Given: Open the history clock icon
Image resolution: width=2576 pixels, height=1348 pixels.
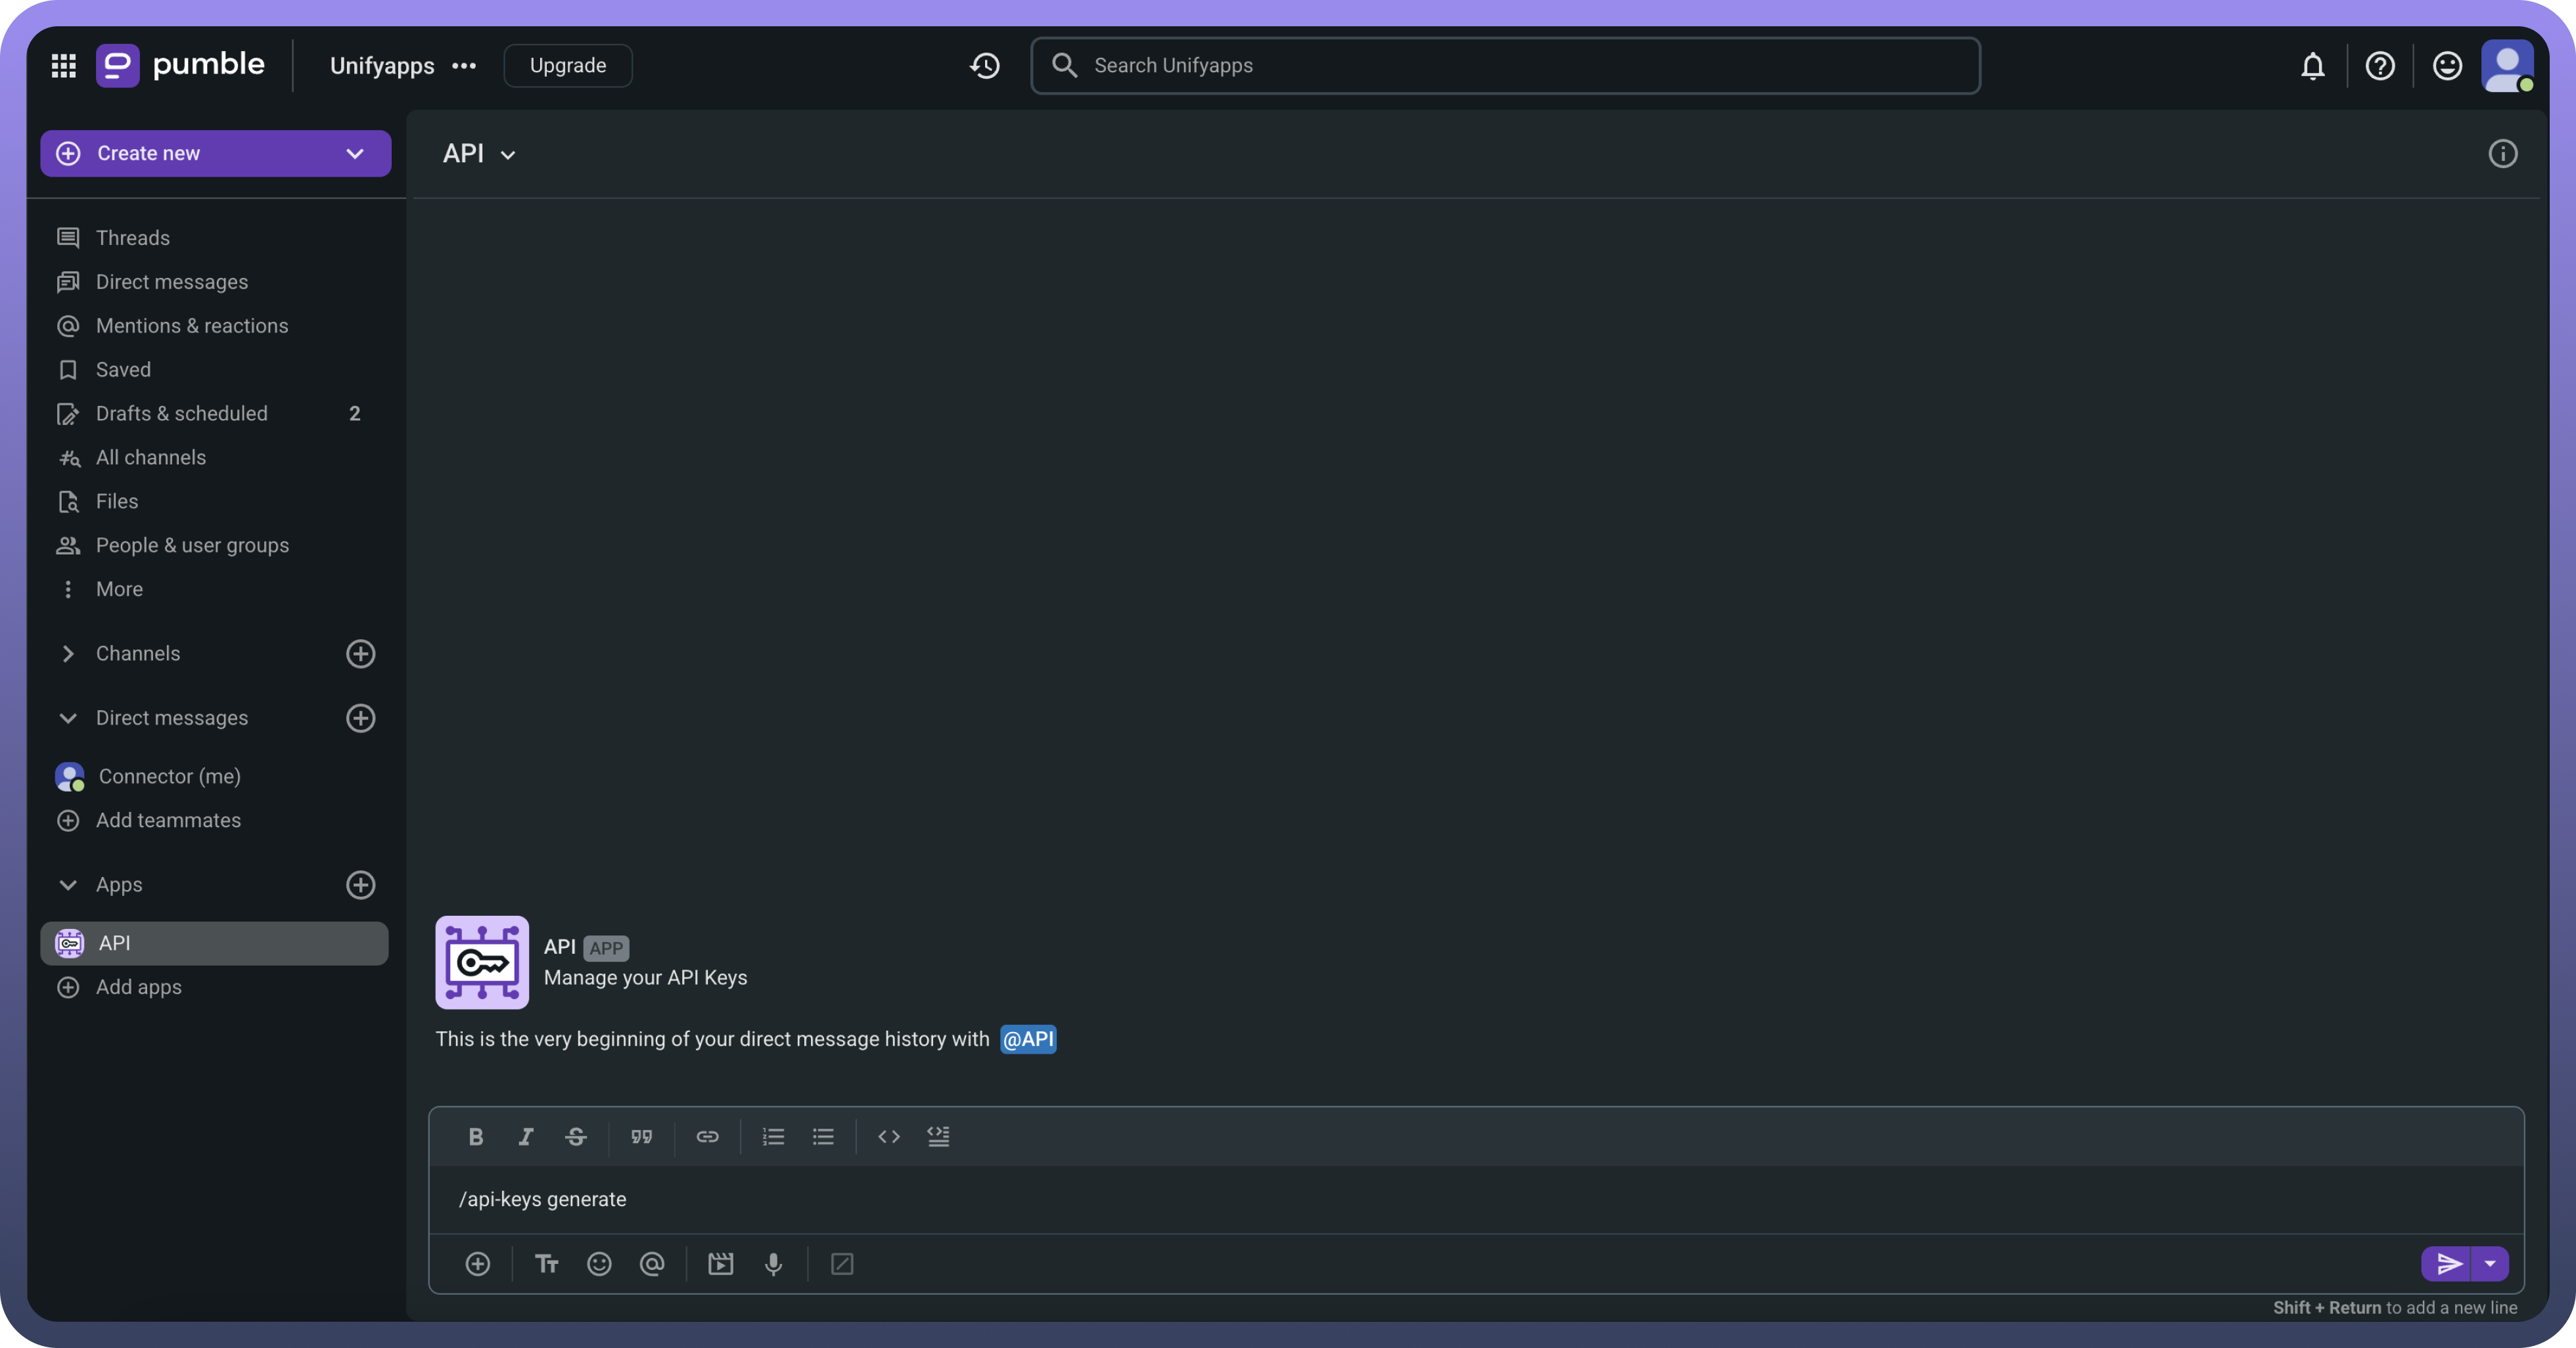Looking at the screenshot, I should (985, 66).
